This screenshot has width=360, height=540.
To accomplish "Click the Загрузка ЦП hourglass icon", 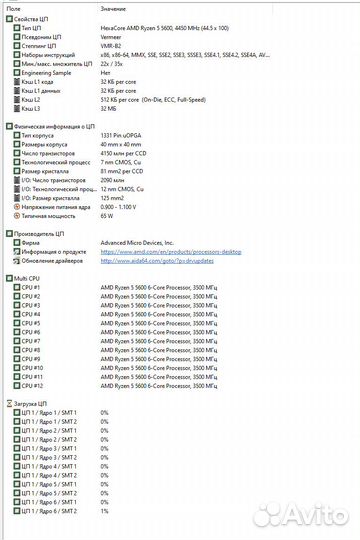I will point(9,404).
